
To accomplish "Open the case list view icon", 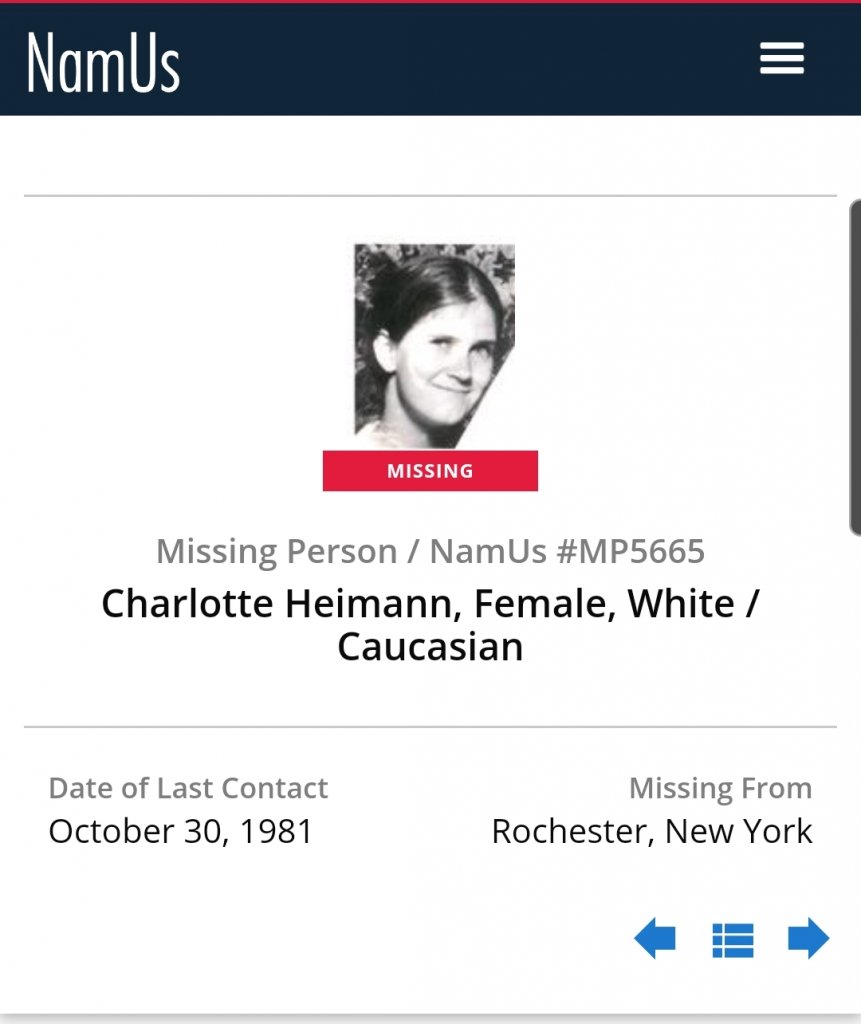I will click(732, 939).
